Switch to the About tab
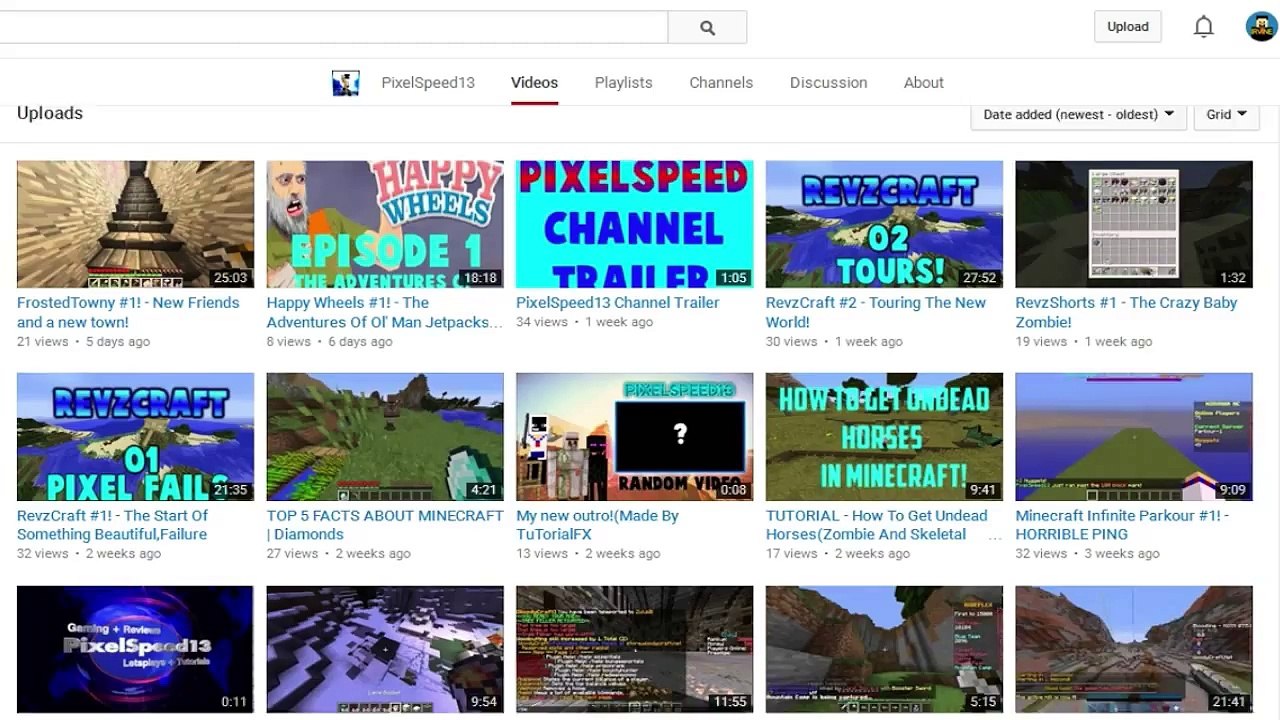Viewport: 1280px width, 720px height. tap(923, 83)
